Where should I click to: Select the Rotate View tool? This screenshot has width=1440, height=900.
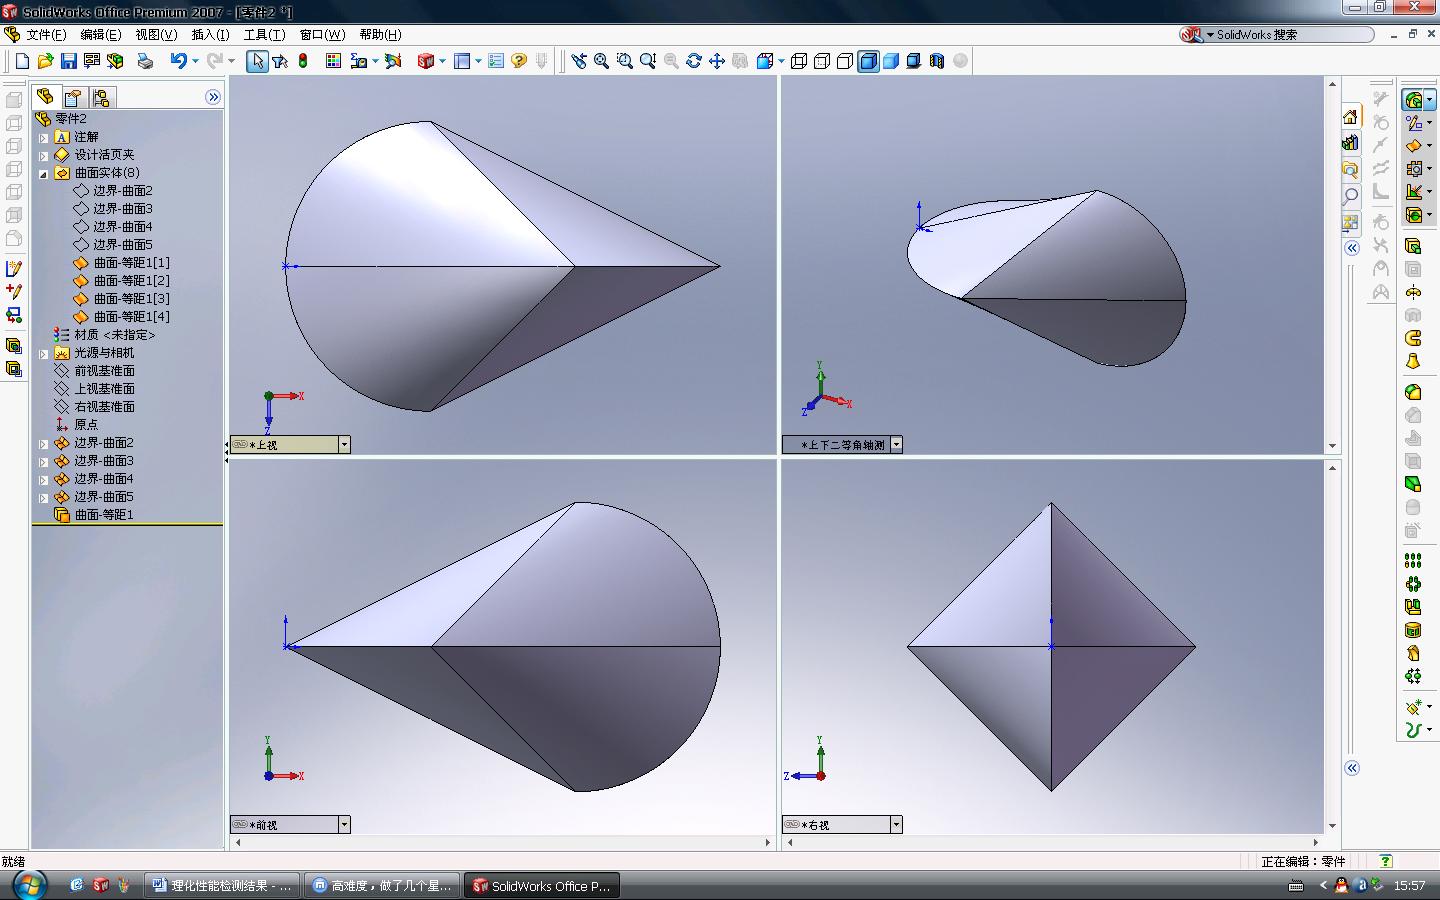coord(694,61)
